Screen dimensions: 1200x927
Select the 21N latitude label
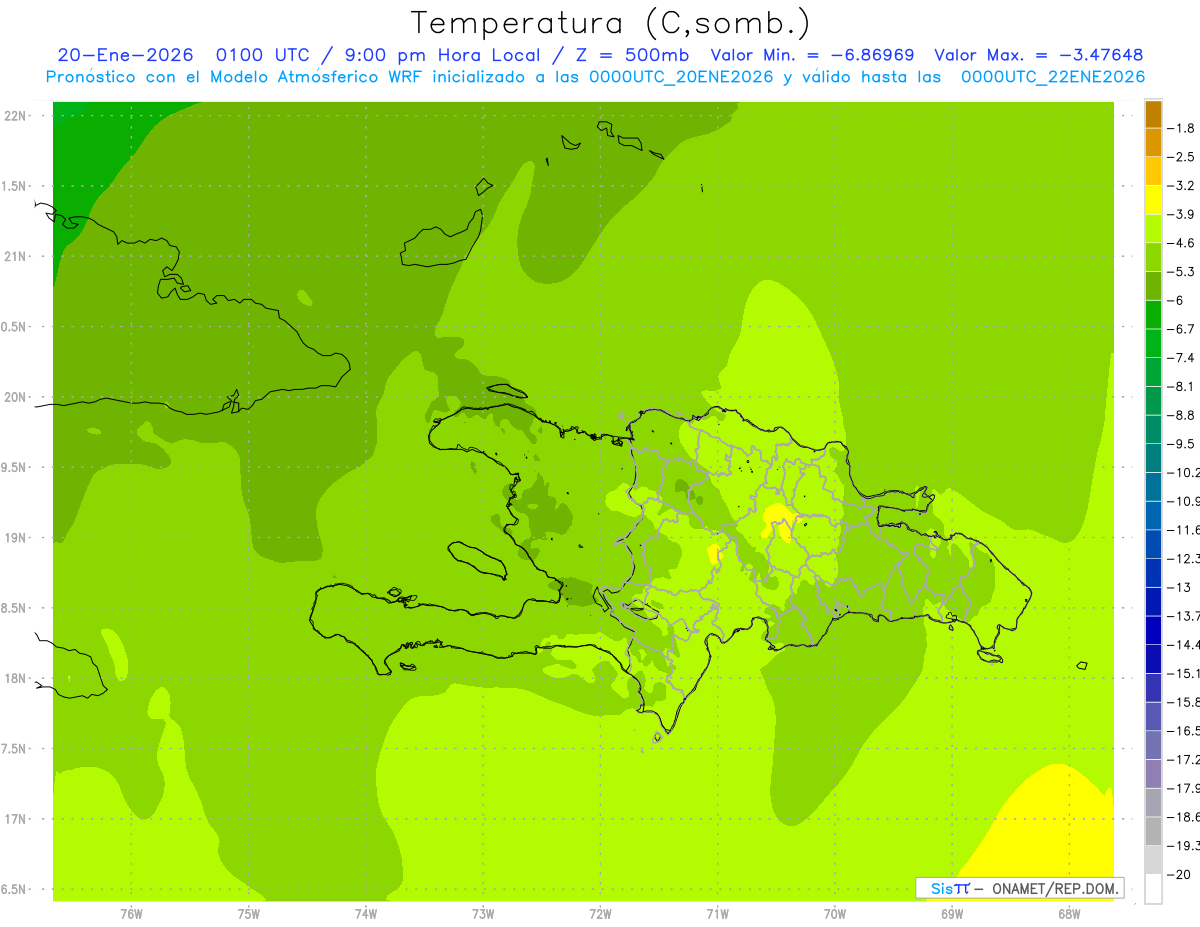point(15,256)
